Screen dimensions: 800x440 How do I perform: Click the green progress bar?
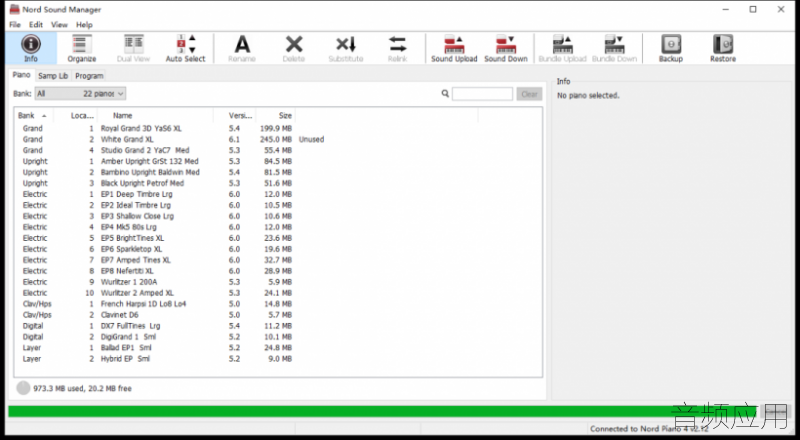(x=383, y=411)
